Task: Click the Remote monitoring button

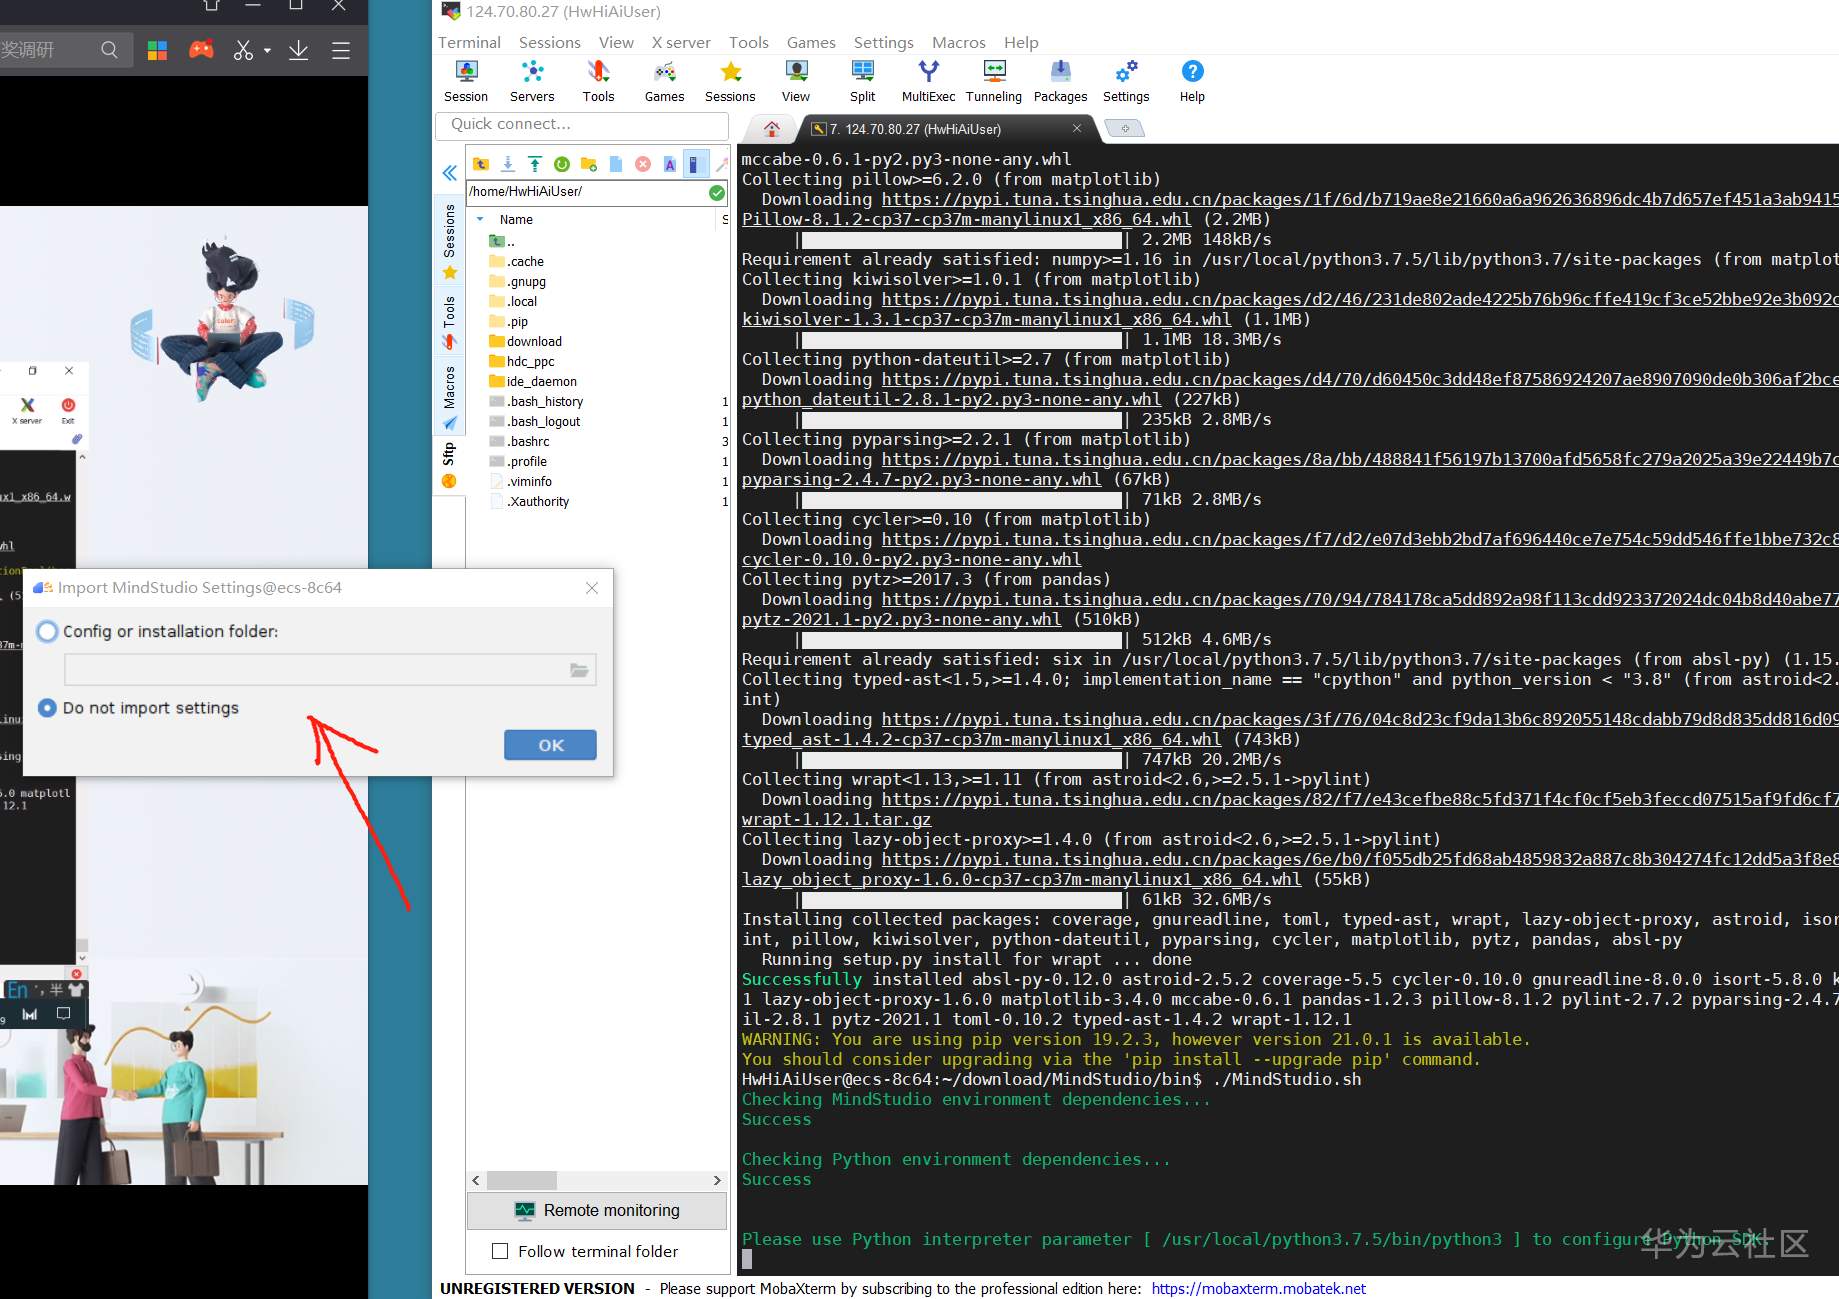Action: click(x=597, y=1211)
